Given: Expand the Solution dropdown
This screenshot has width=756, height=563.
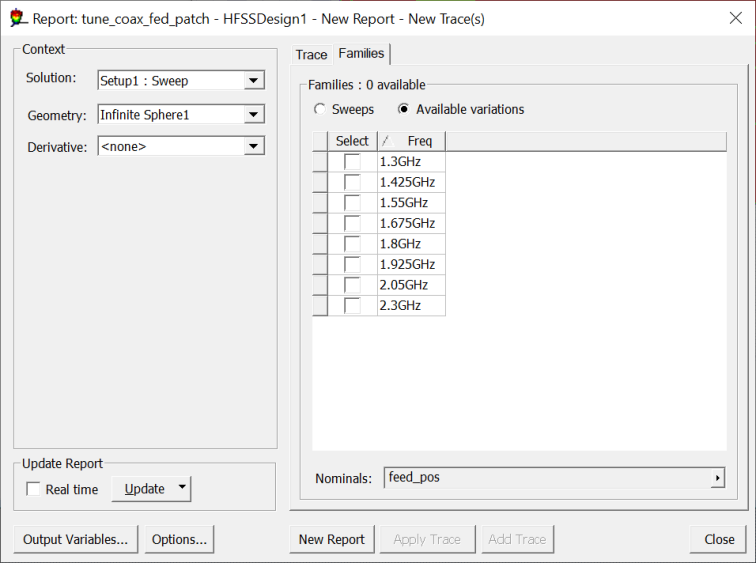Looking at the screenshot, I should tap(254, 81).
